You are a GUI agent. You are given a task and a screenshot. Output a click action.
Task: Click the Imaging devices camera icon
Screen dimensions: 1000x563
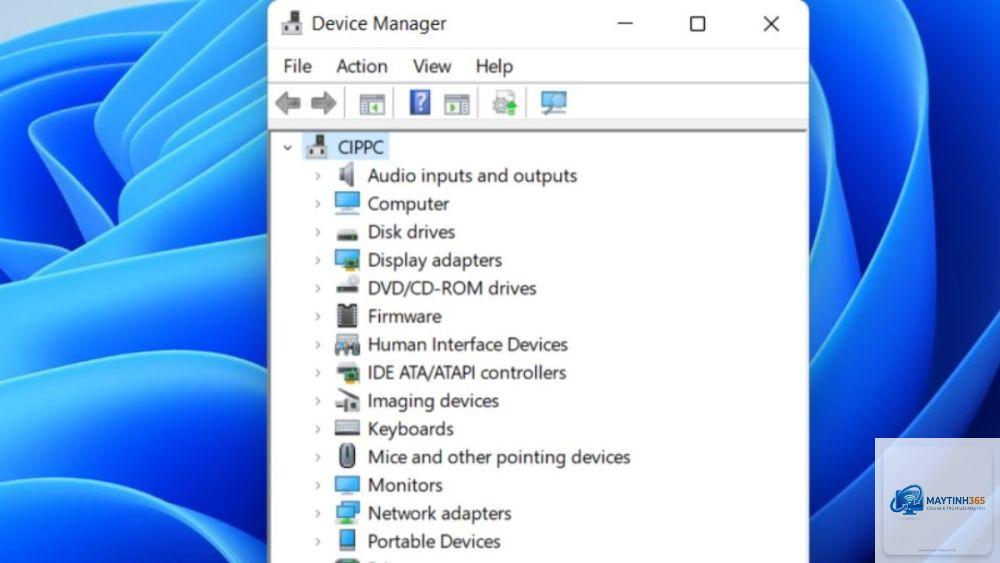pyautogui.click(x=347, y=400)
